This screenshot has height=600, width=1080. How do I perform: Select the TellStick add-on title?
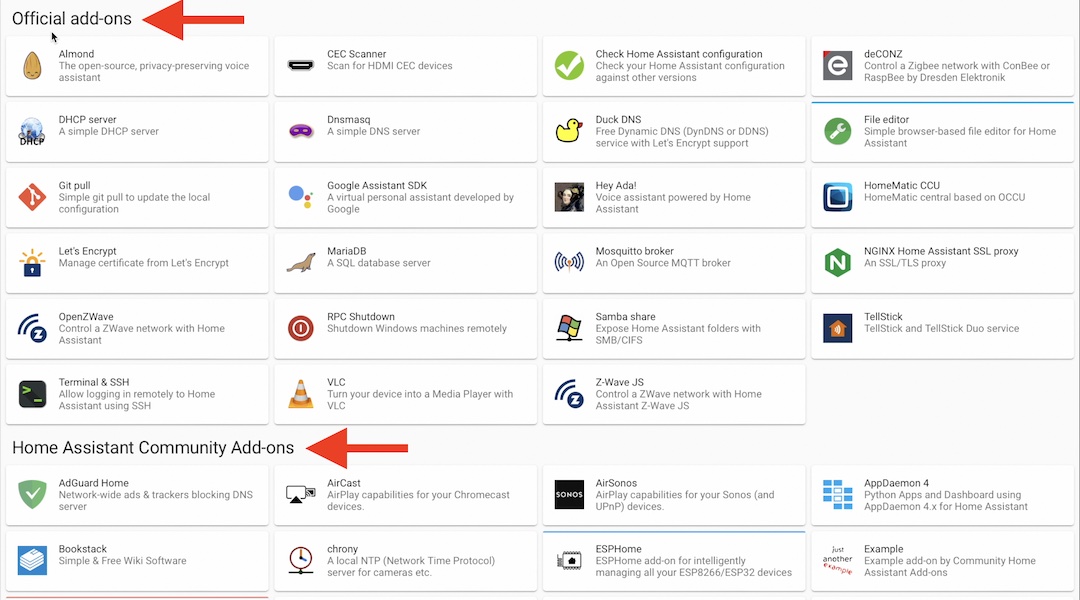(883, 316)
